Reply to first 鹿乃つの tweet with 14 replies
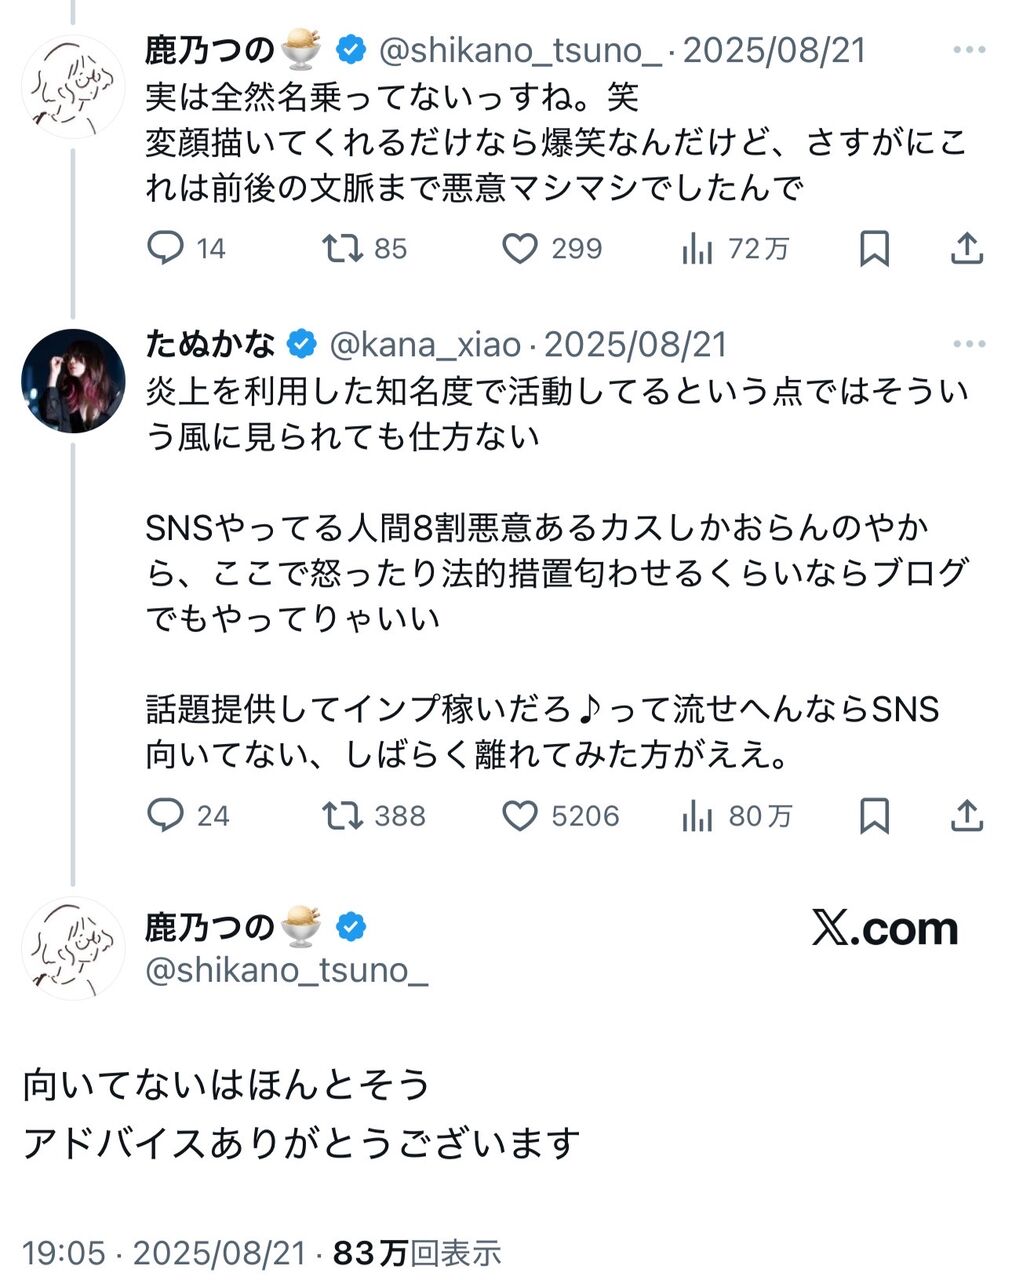Image resolution: width=1012 pixels, height=1280 pixels. [165, 248]
